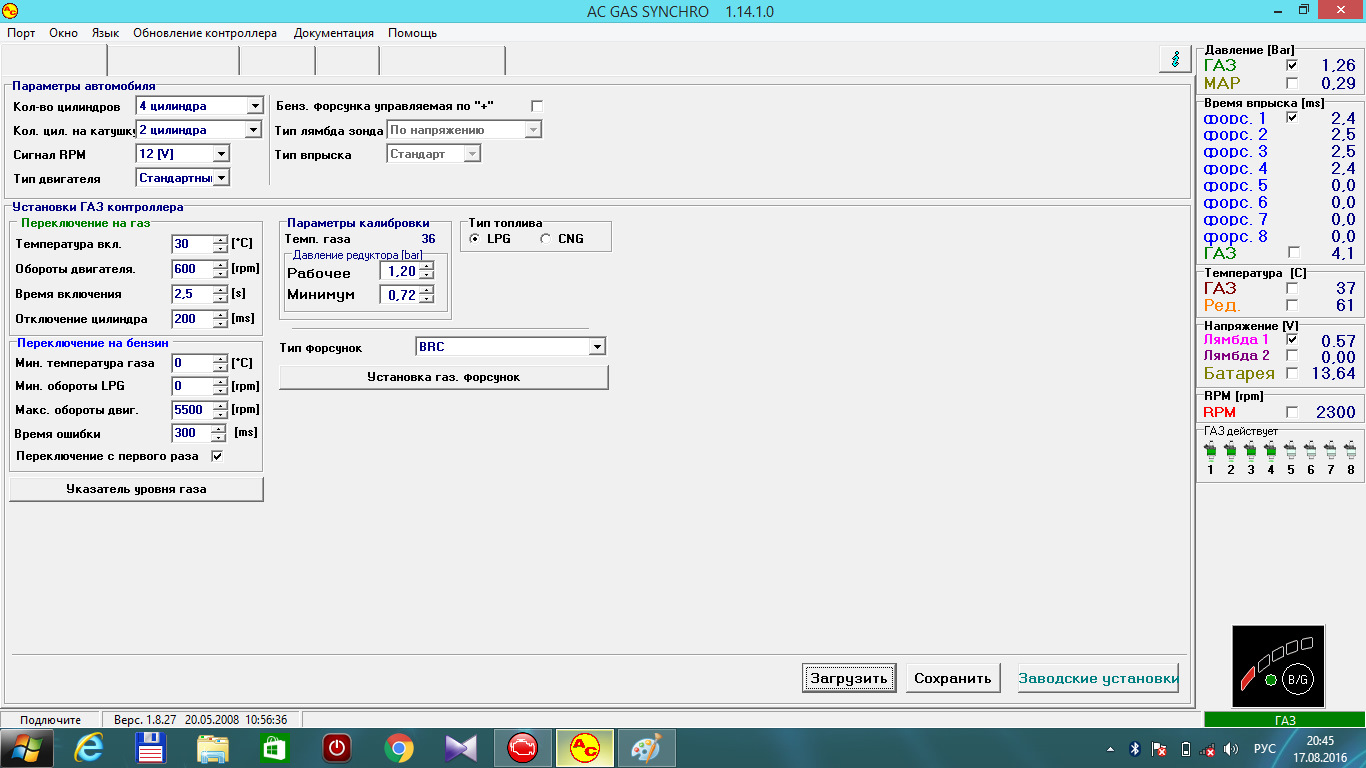Increase 'Рабочее' pressure with the up arrow
This screenshot has width=1366, height=768.
[427, 268]
